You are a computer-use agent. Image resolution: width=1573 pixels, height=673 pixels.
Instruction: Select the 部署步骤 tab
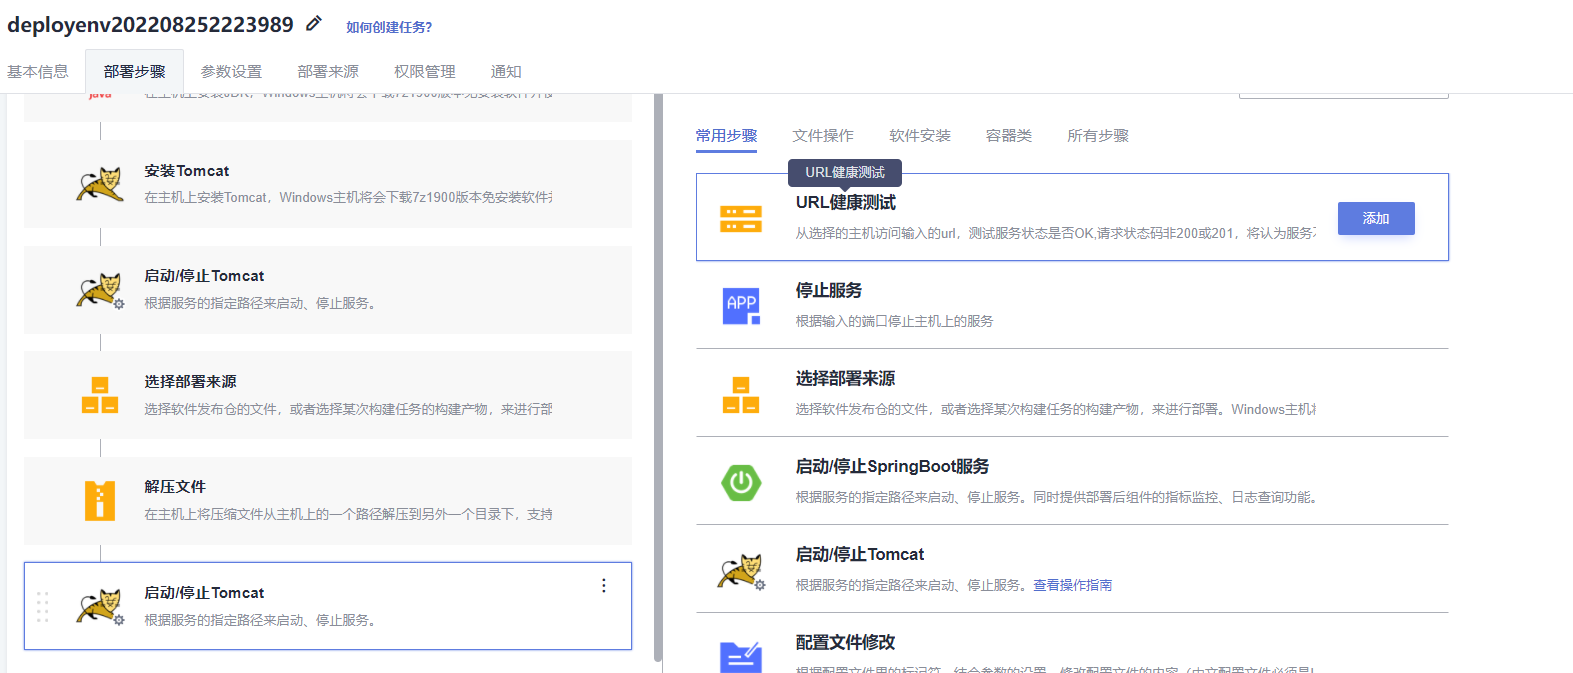coord(134,71)
